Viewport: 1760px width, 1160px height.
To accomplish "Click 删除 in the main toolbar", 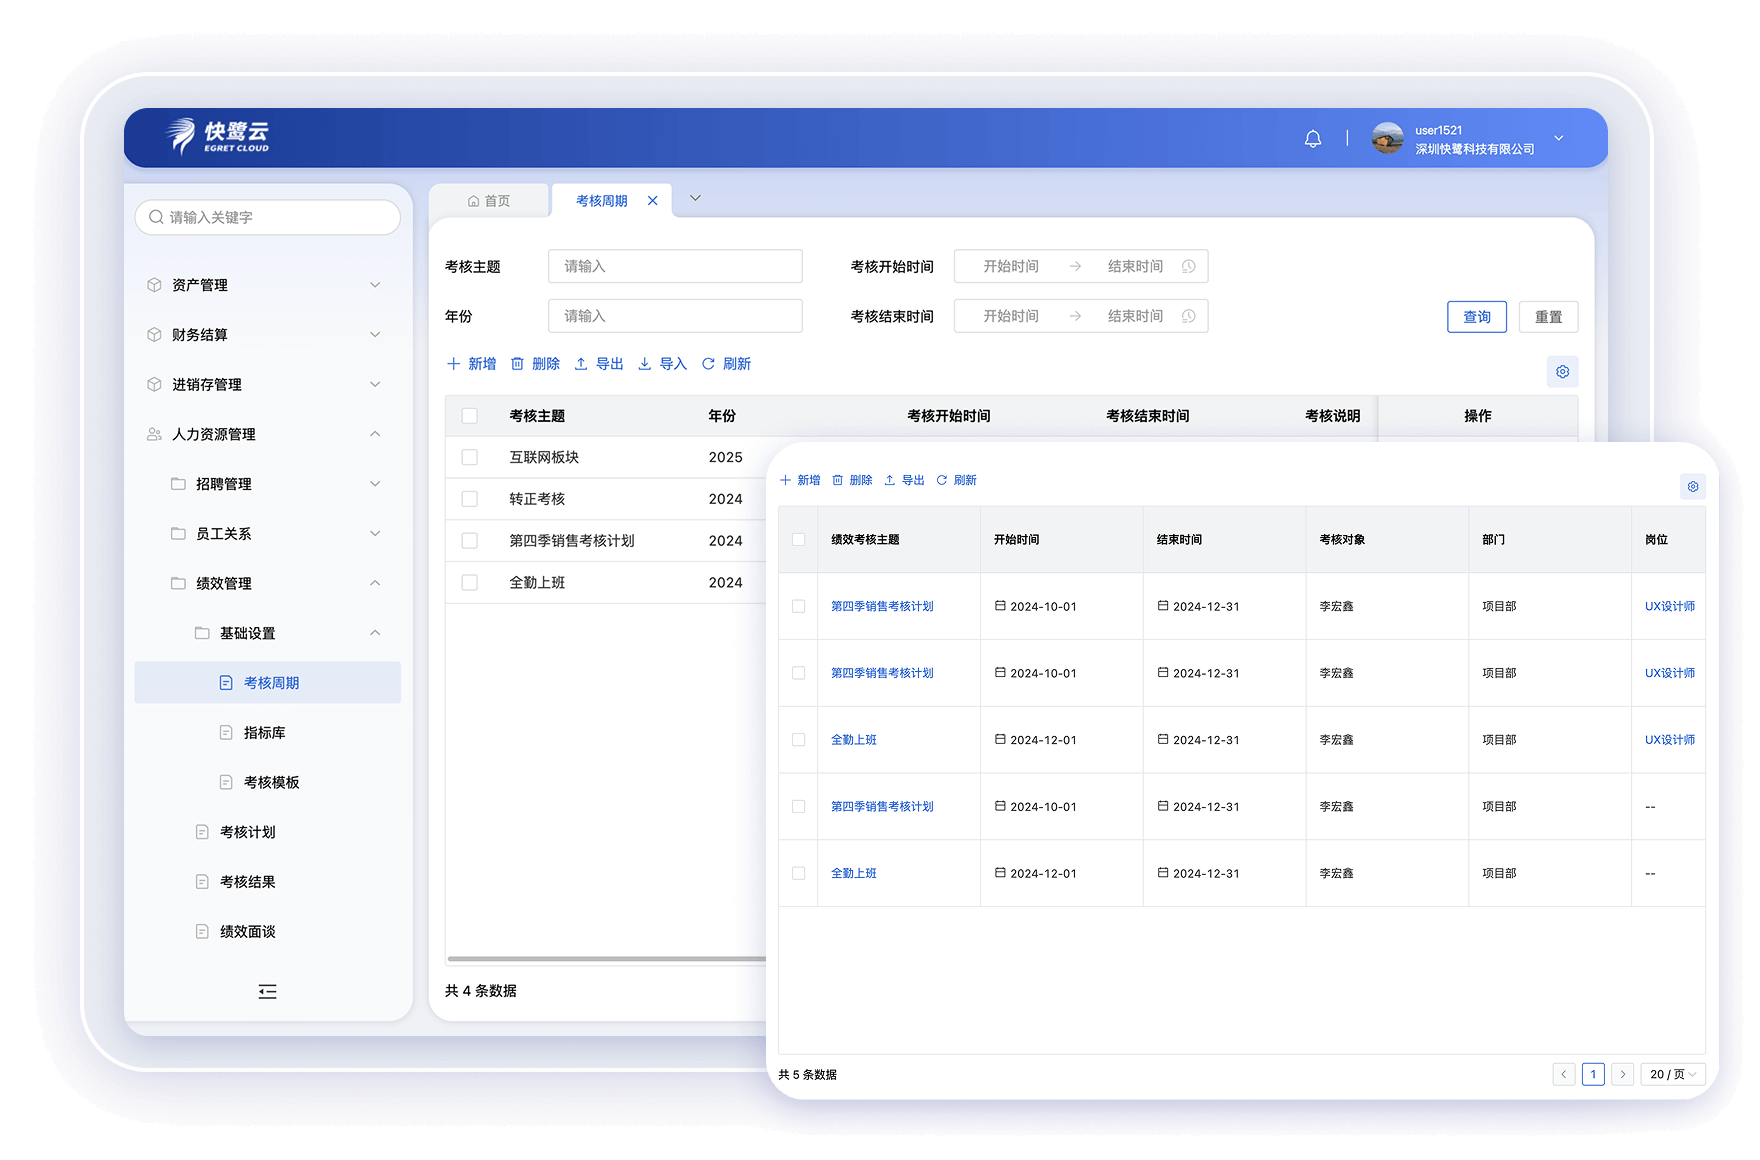I will pos(535,364).
